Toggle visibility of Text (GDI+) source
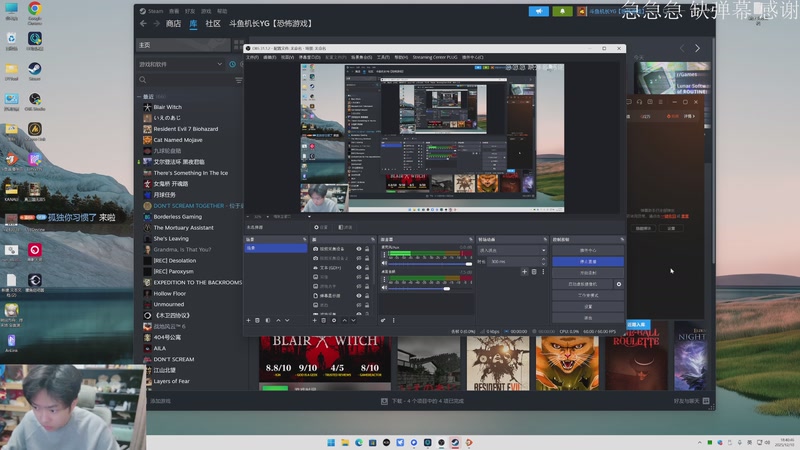800x450 pixels. pyautogui.click(x=359, y=267)
